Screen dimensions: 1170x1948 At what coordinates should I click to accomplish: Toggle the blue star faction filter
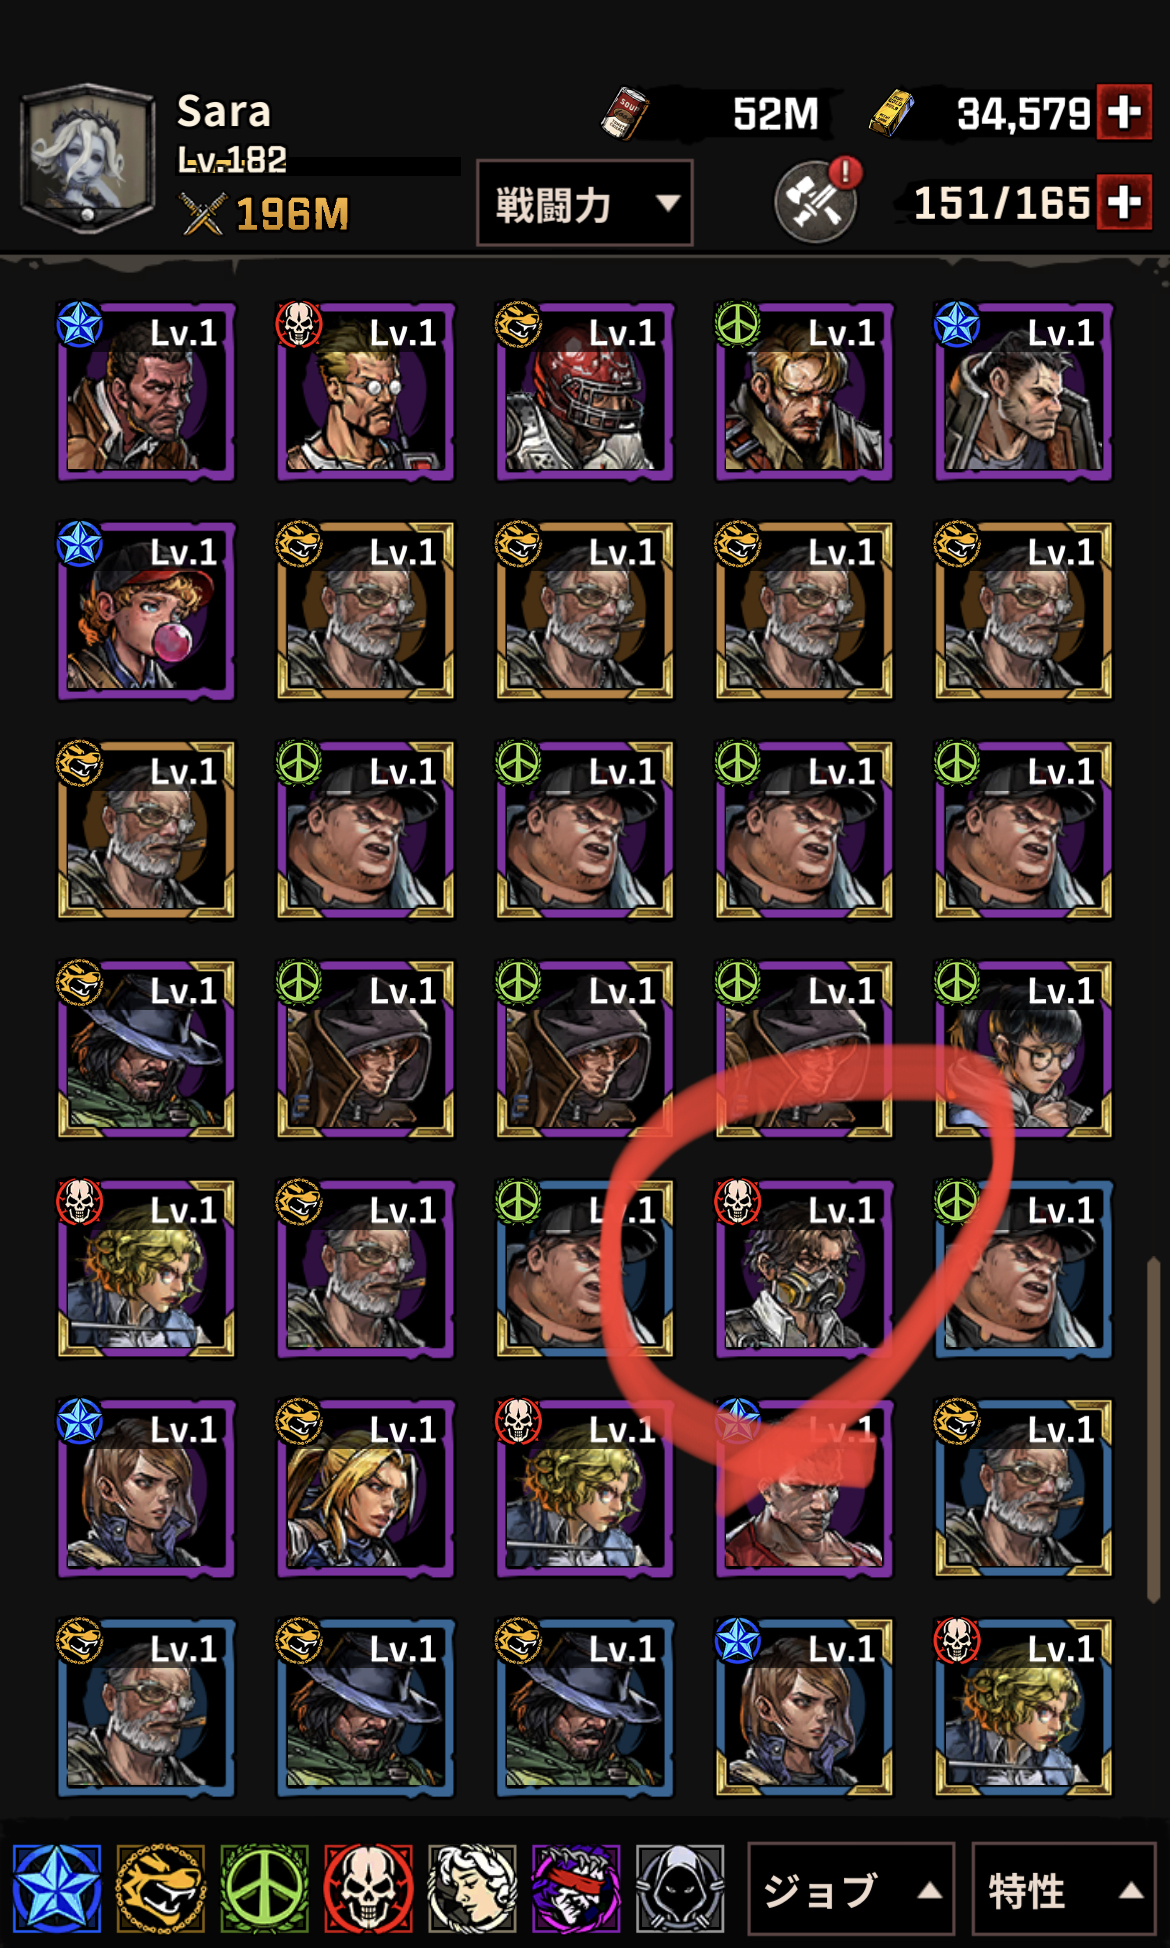(57, 1888)
